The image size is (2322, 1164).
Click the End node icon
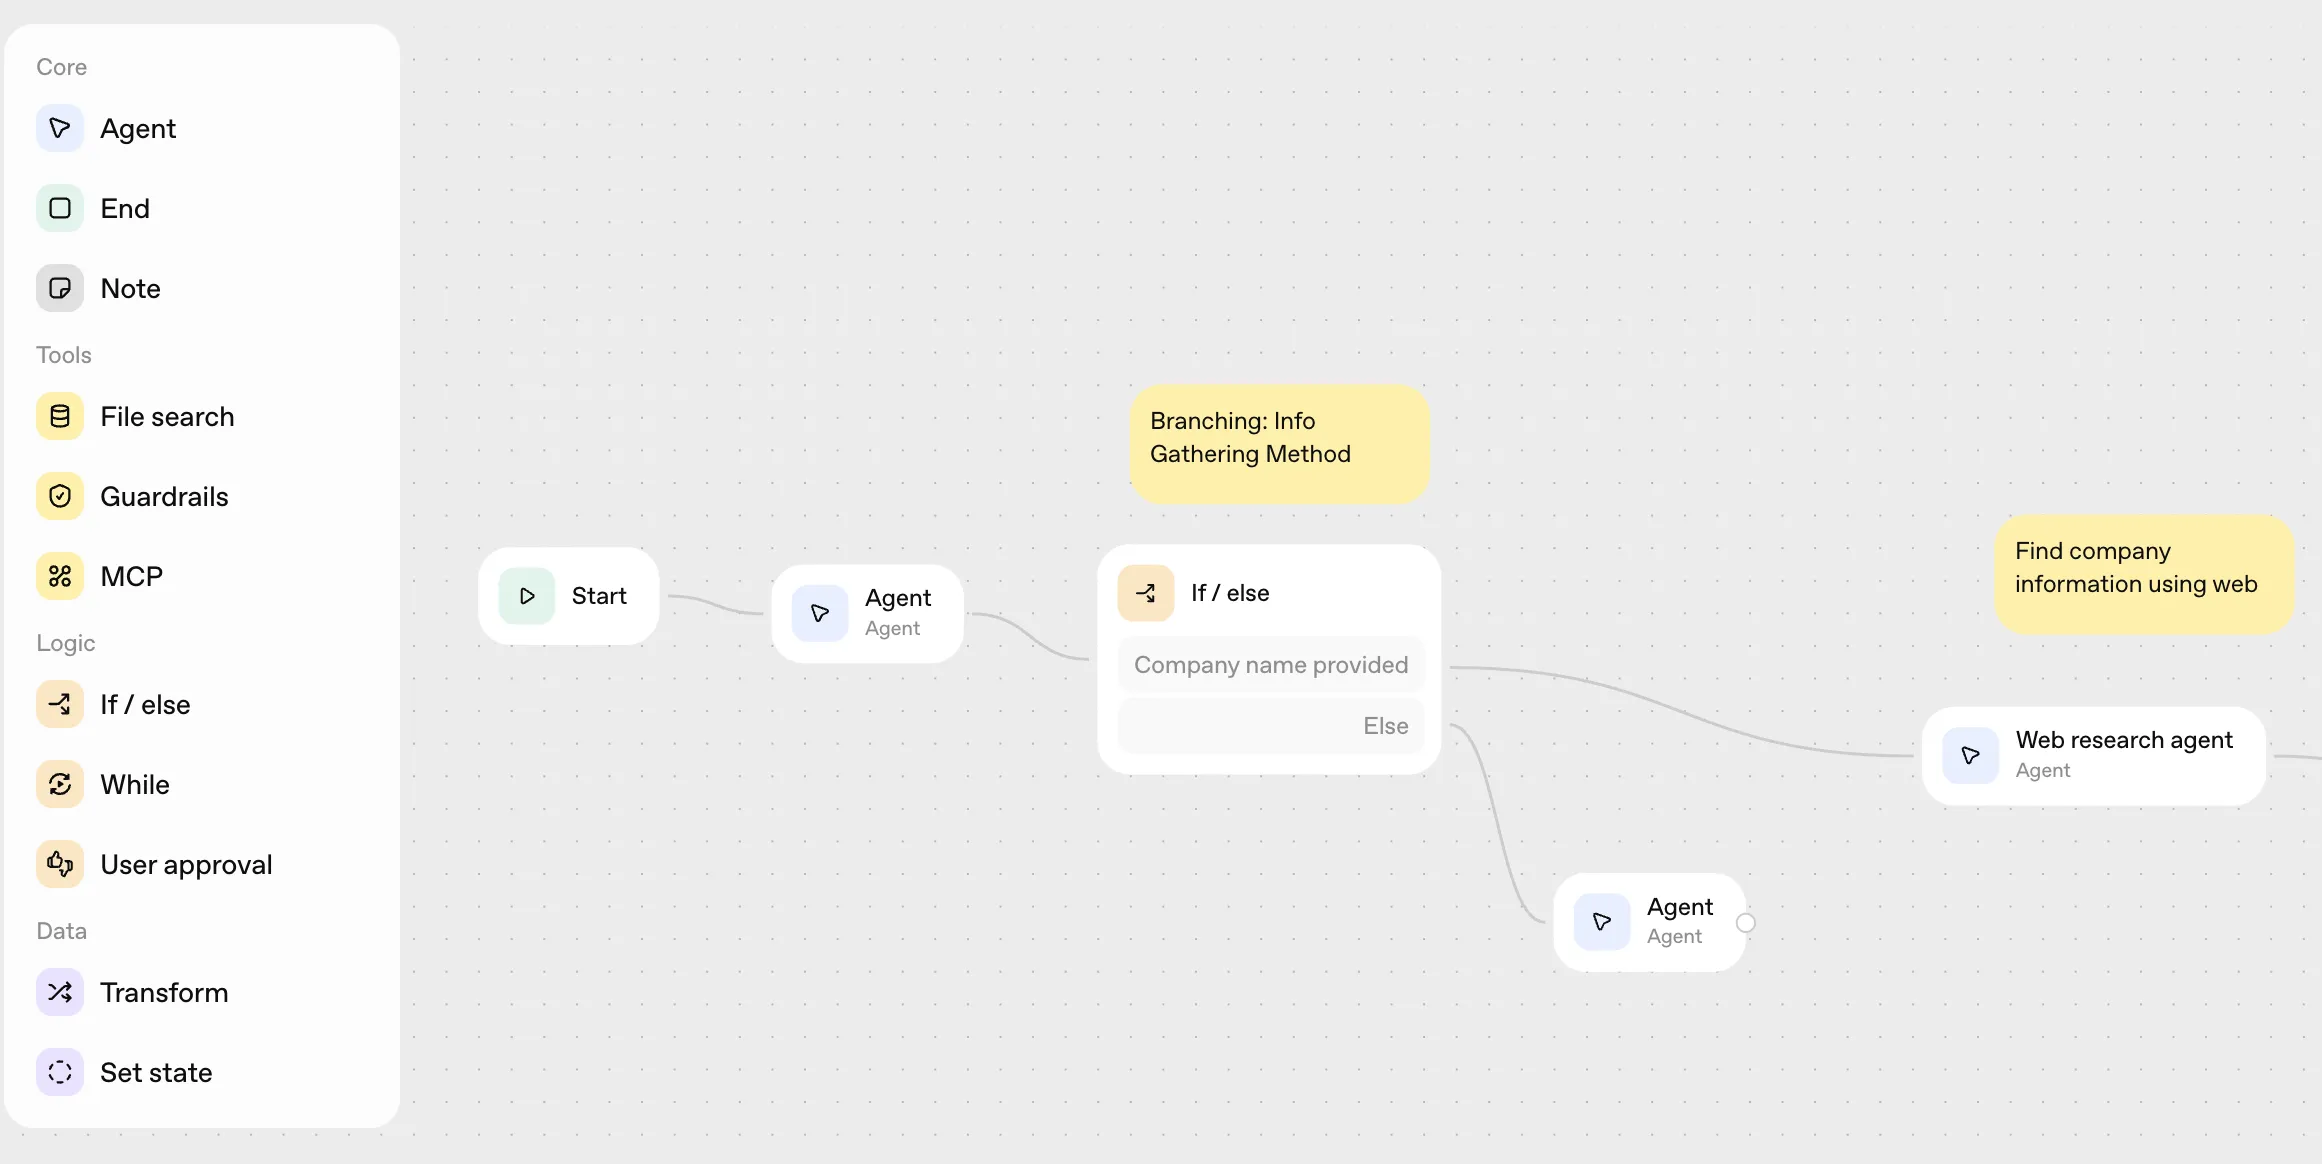coord(60,208)
